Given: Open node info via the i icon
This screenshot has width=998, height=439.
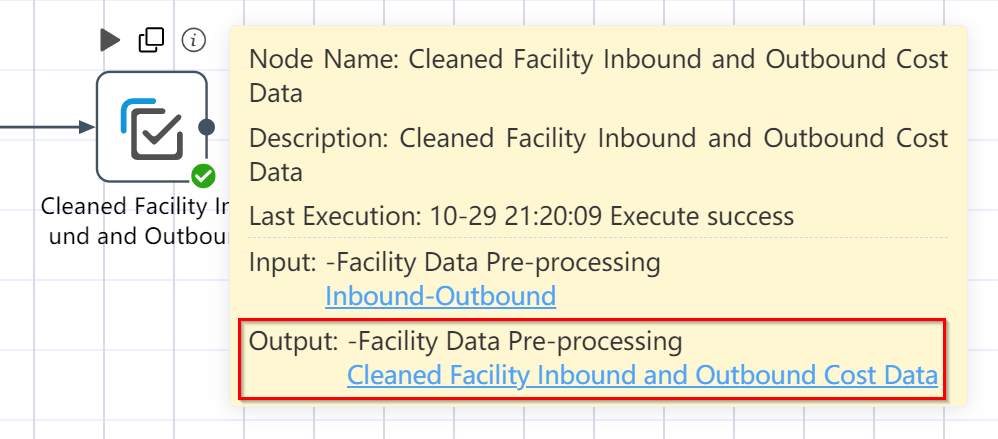Looking at the screenshot, I should coord(194,40).
